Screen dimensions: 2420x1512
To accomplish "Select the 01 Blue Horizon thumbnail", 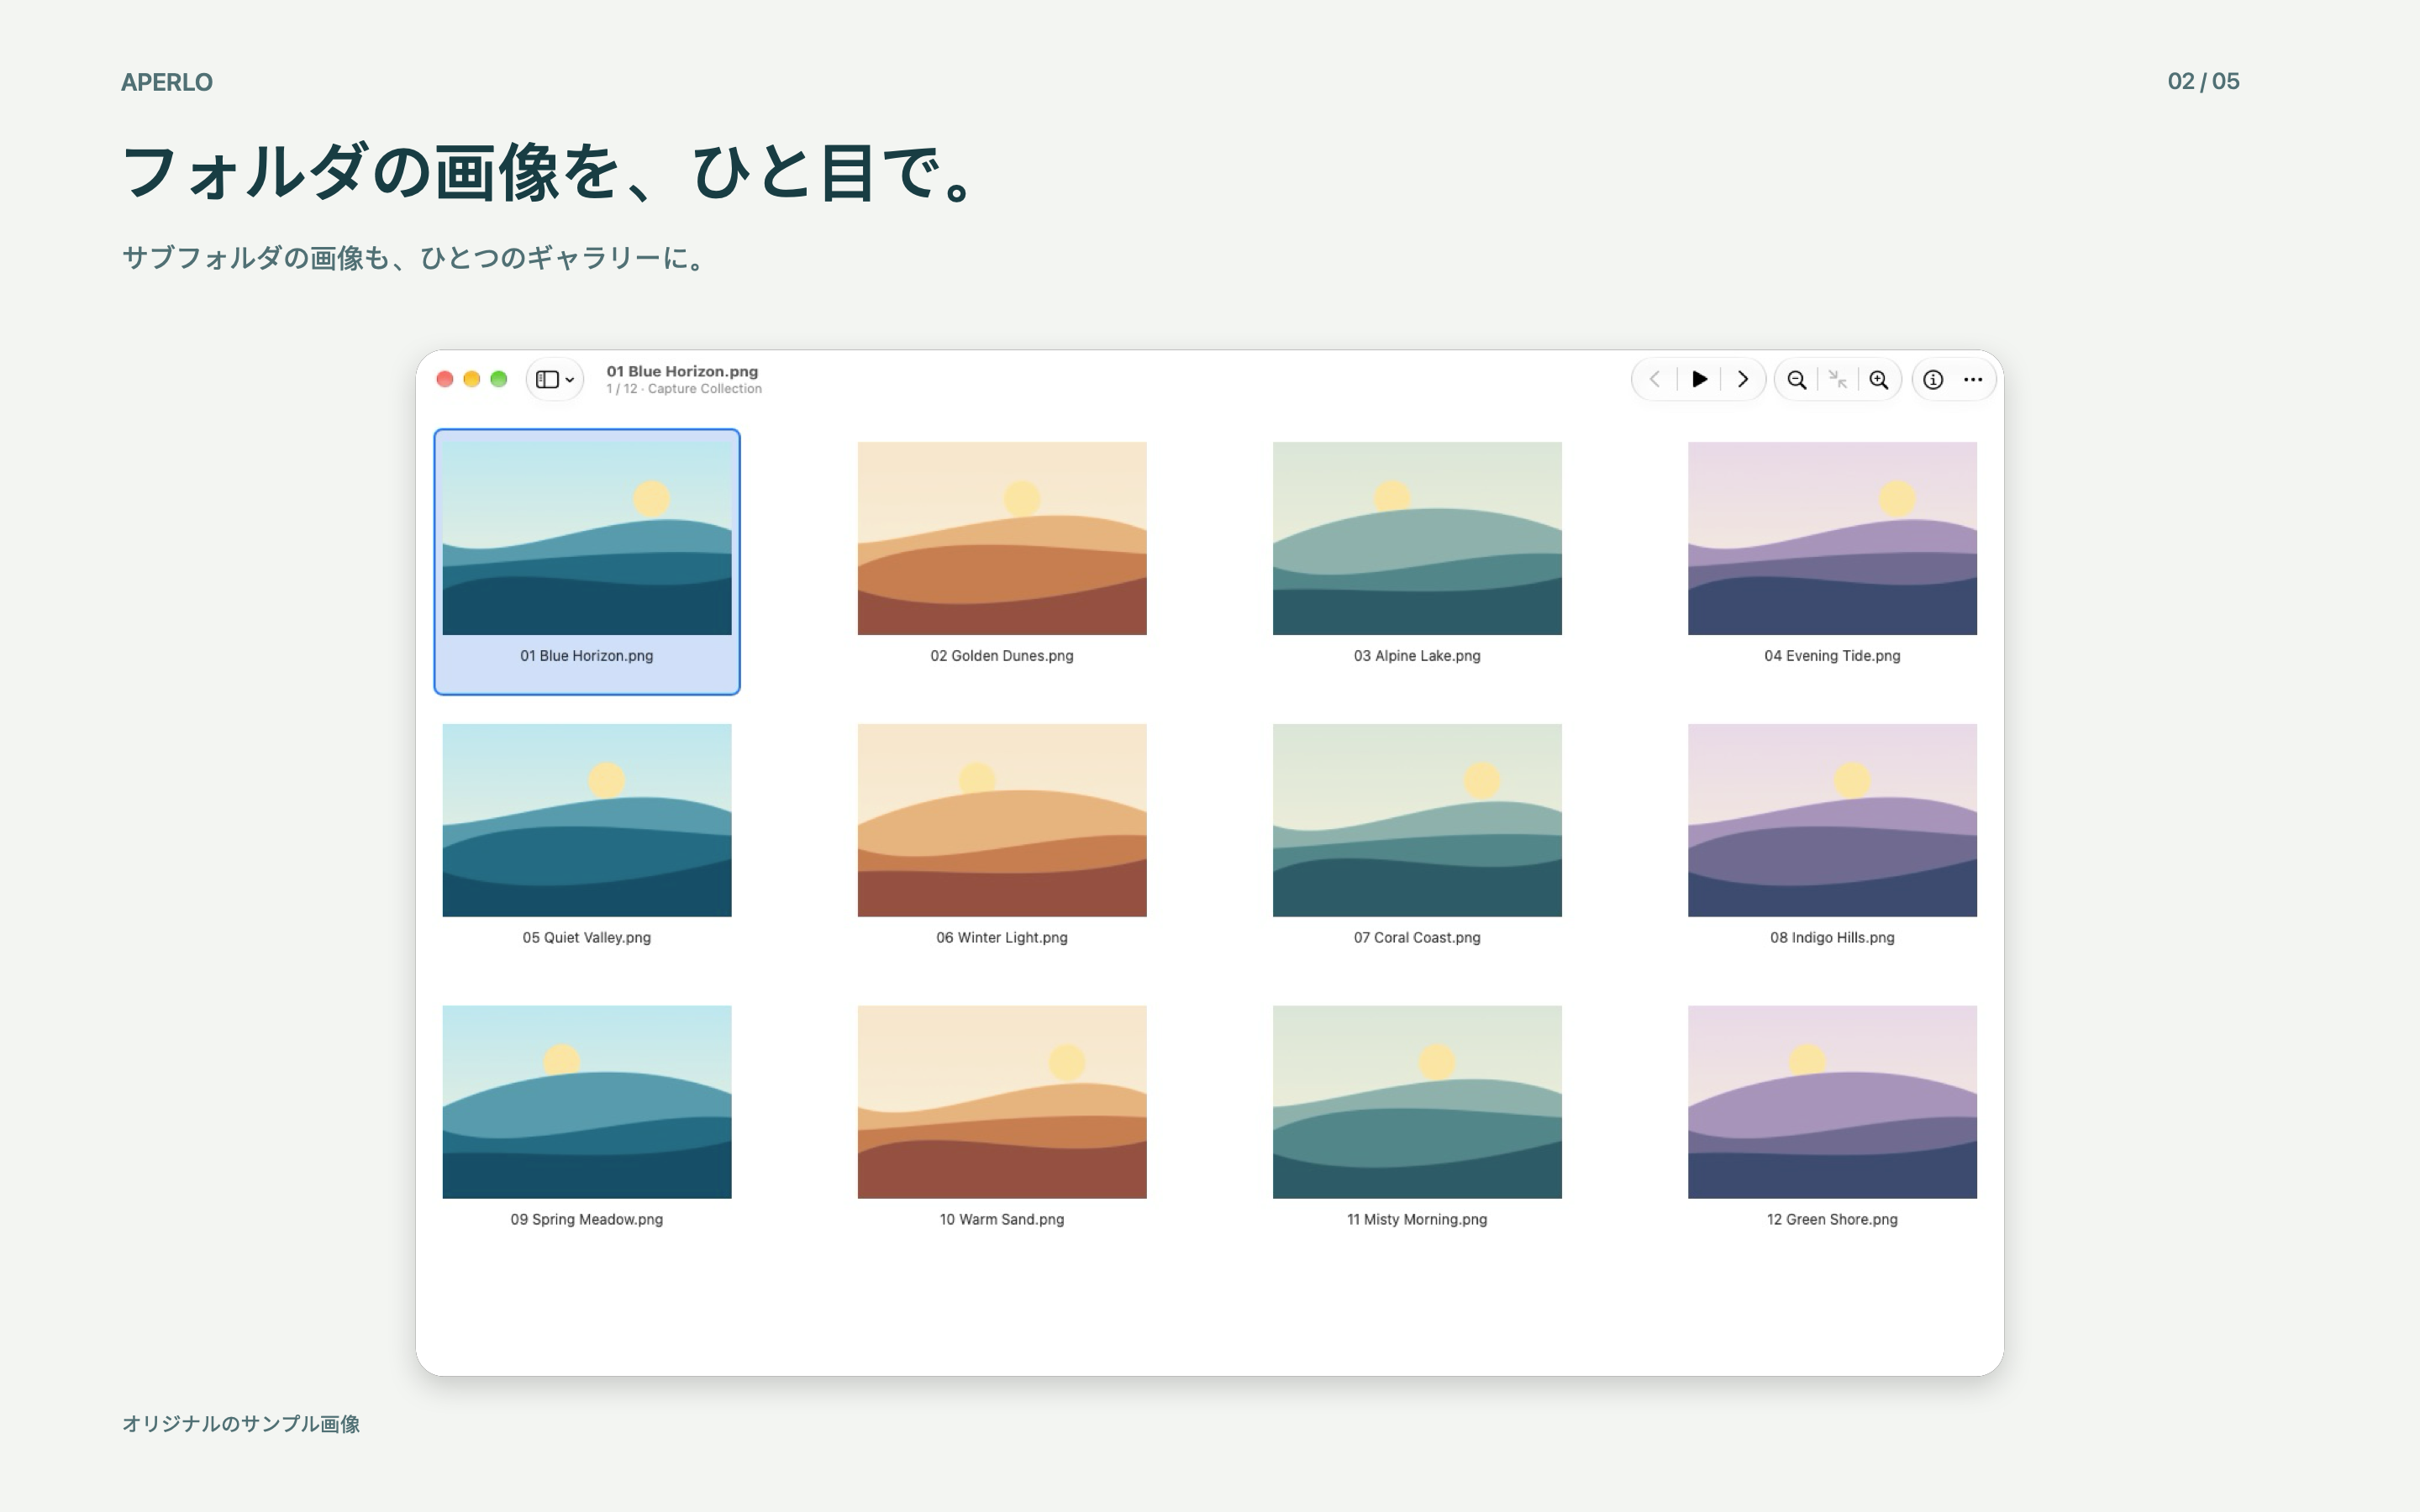I will tap(587, 538).
